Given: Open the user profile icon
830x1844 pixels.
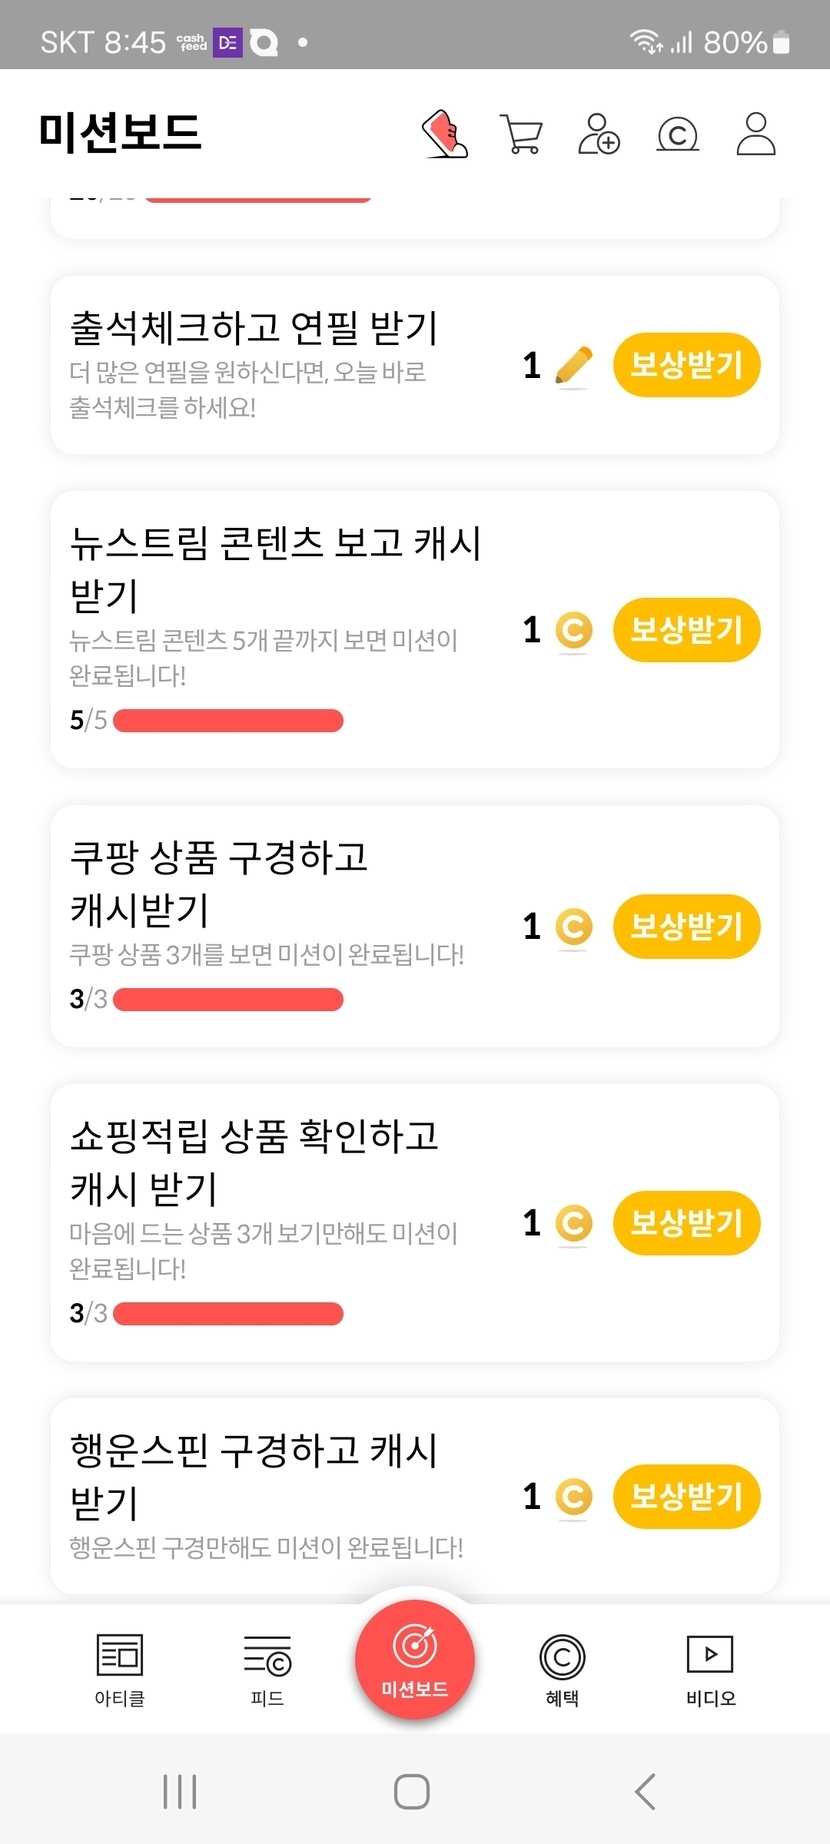Looking at the screenshot, I should 756,134.
